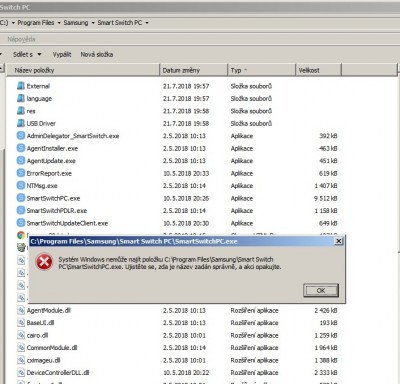400x384 pixels.
Task: Select file name USB Driver
Action: coord(41,123)
